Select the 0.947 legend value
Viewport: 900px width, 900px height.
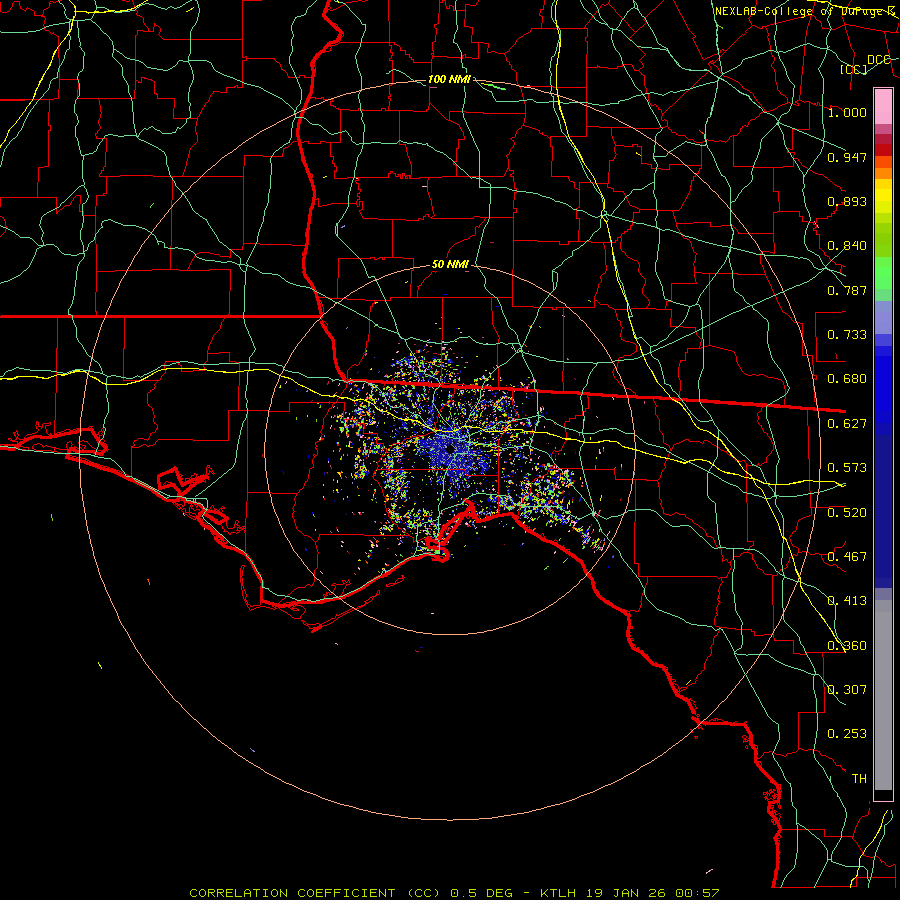[847, 157]
